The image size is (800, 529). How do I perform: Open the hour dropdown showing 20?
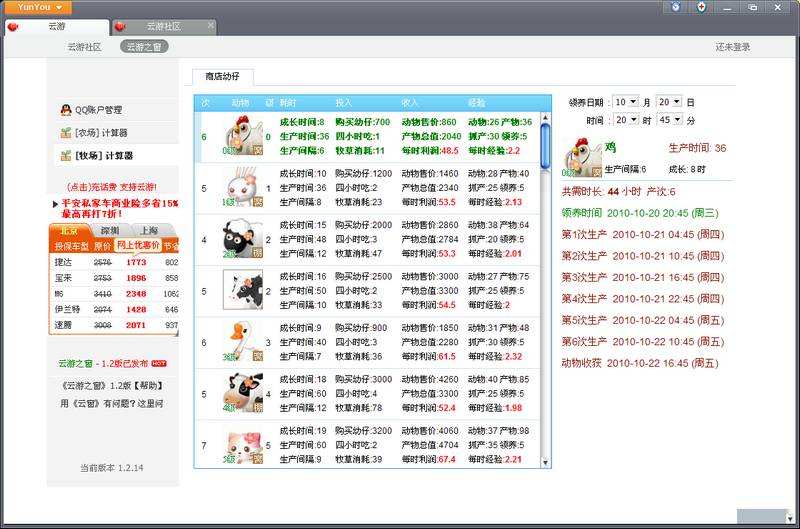tap(626, 120)
